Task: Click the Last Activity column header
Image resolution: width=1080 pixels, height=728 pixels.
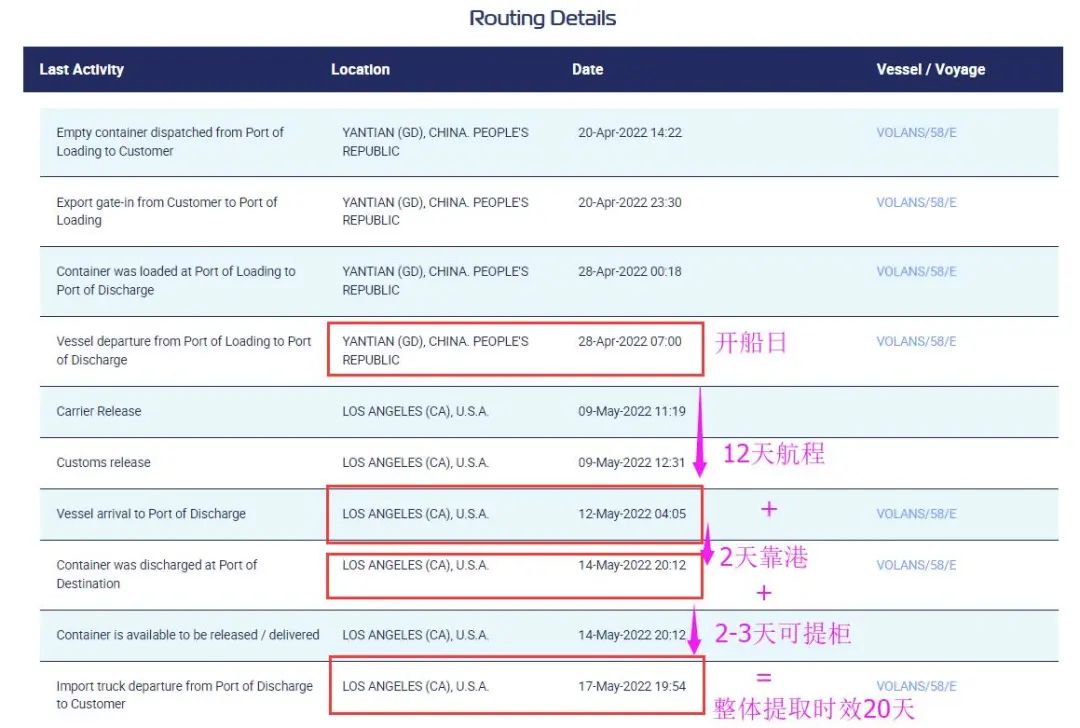Action: pos(81,70)
